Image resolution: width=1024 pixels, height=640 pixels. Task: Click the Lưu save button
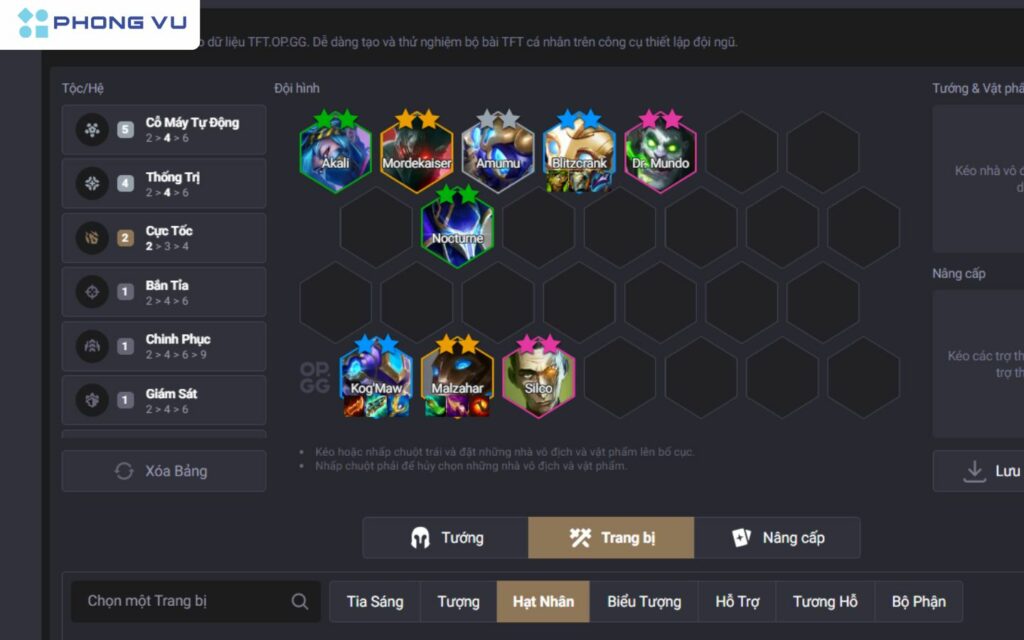click(x=980, y=471)
